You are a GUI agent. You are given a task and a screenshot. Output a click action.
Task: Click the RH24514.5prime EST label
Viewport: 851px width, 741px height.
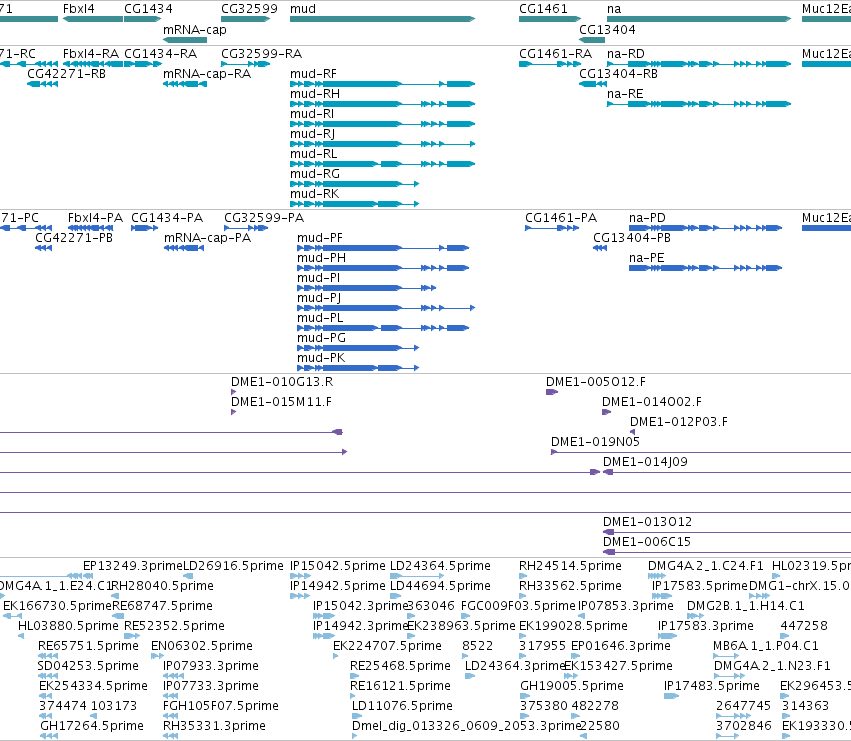(570, 566)
